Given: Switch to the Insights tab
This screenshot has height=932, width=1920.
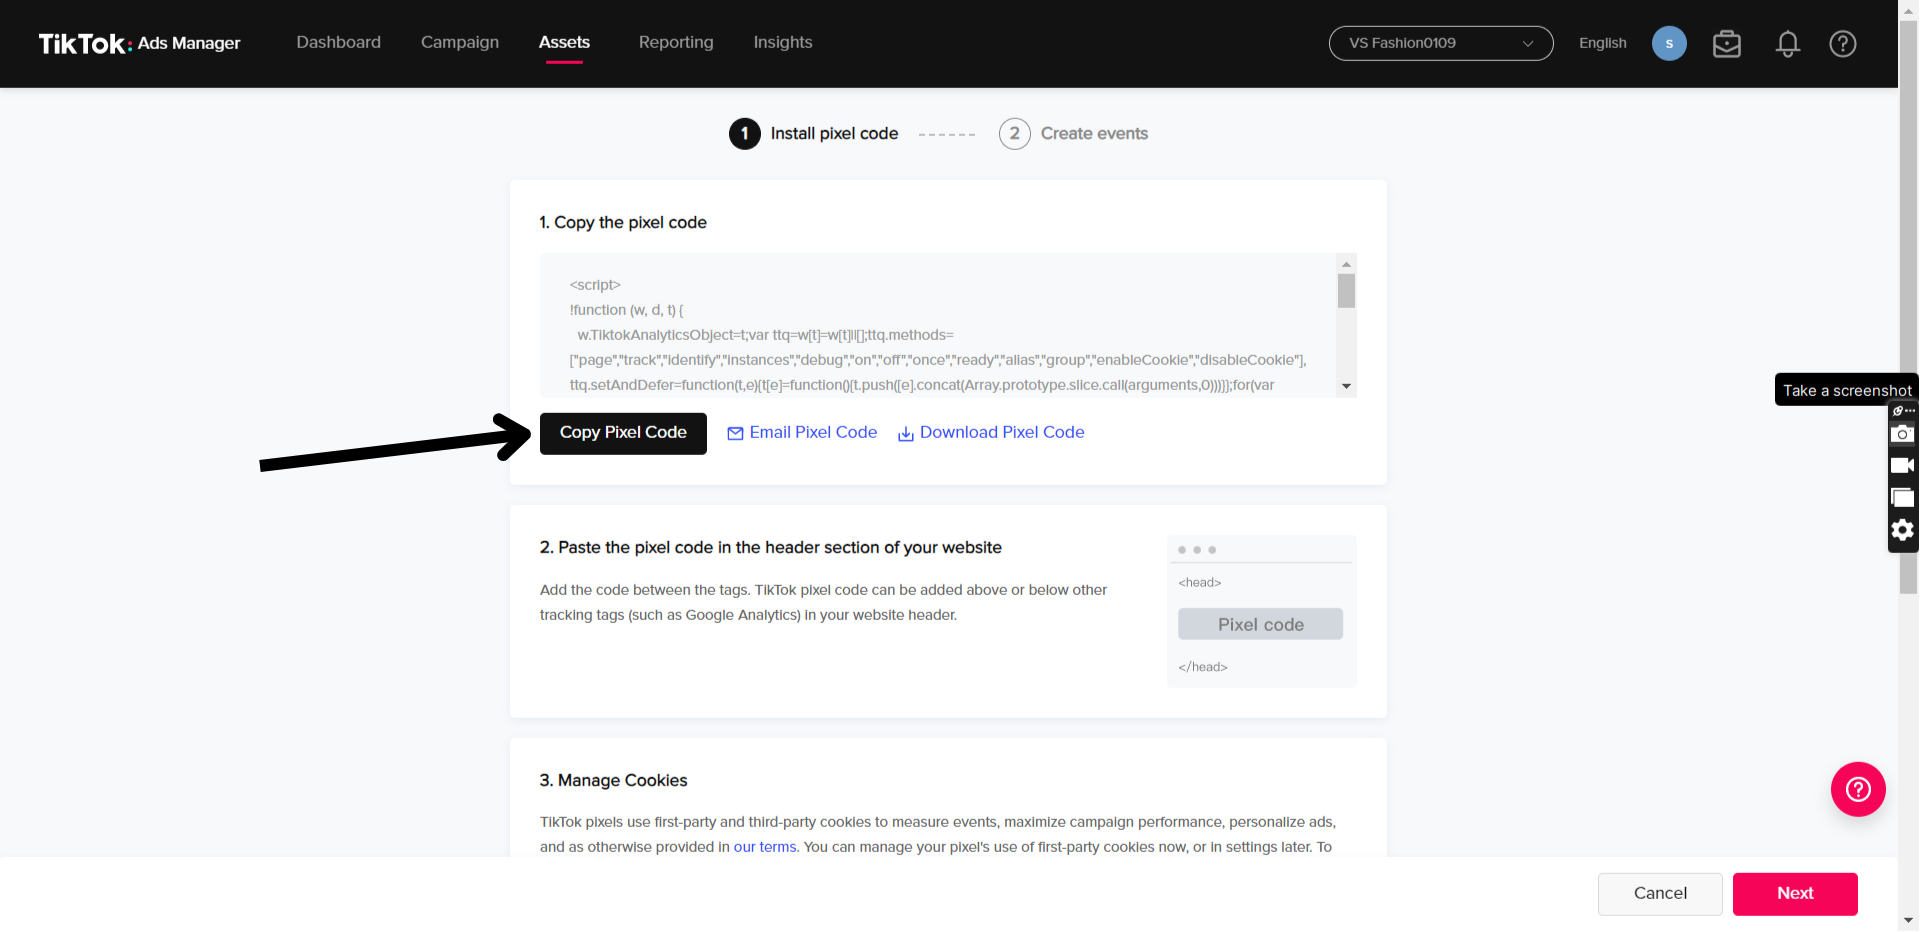Looking at the screenshot, I should click(783, 42).
